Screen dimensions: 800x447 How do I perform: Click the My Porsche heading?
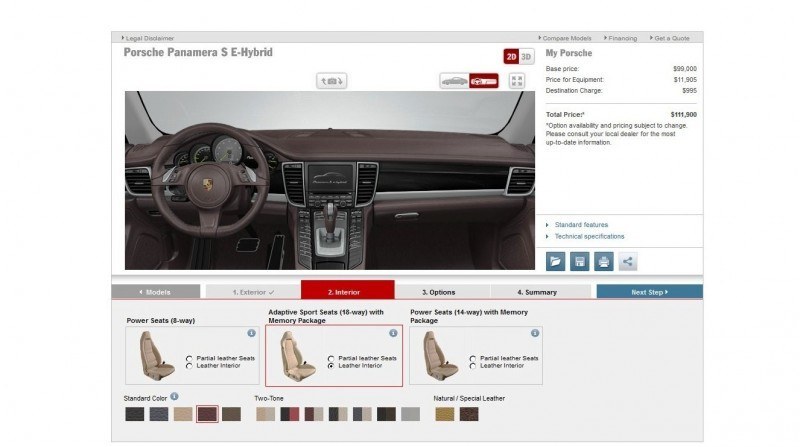coord(569,53)
